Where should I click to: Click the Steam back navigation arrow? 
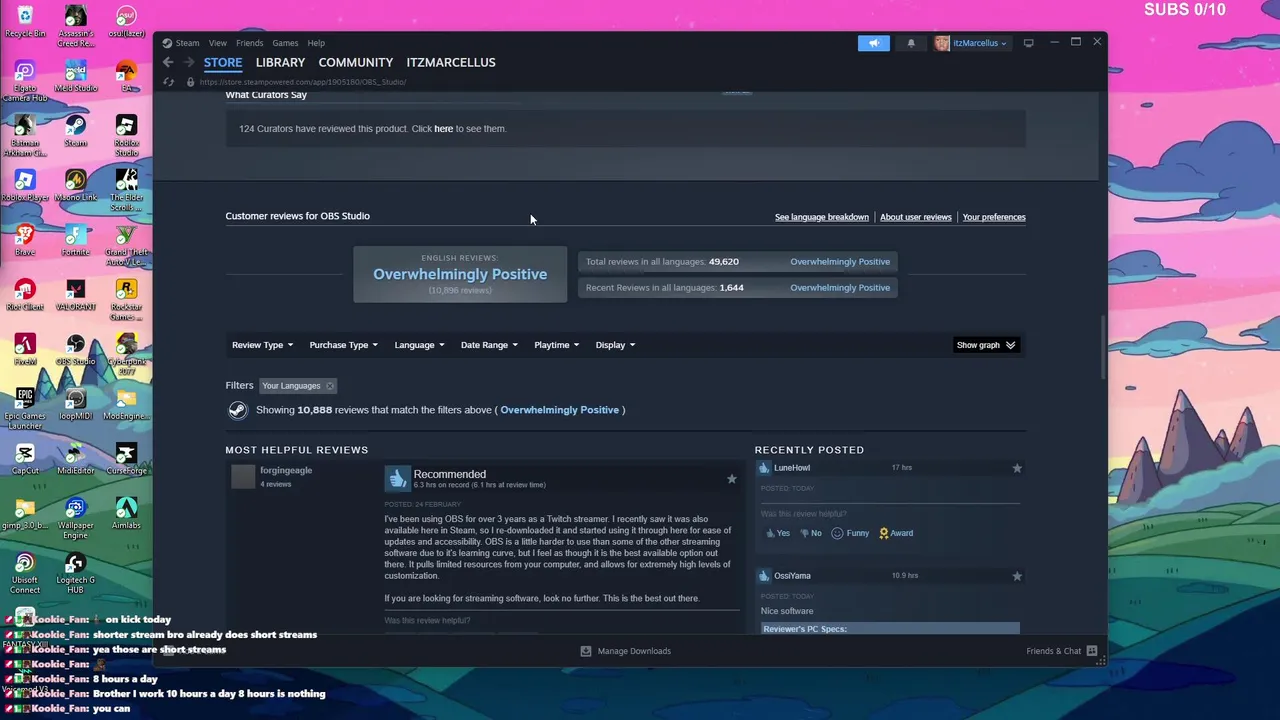(168, 62)
